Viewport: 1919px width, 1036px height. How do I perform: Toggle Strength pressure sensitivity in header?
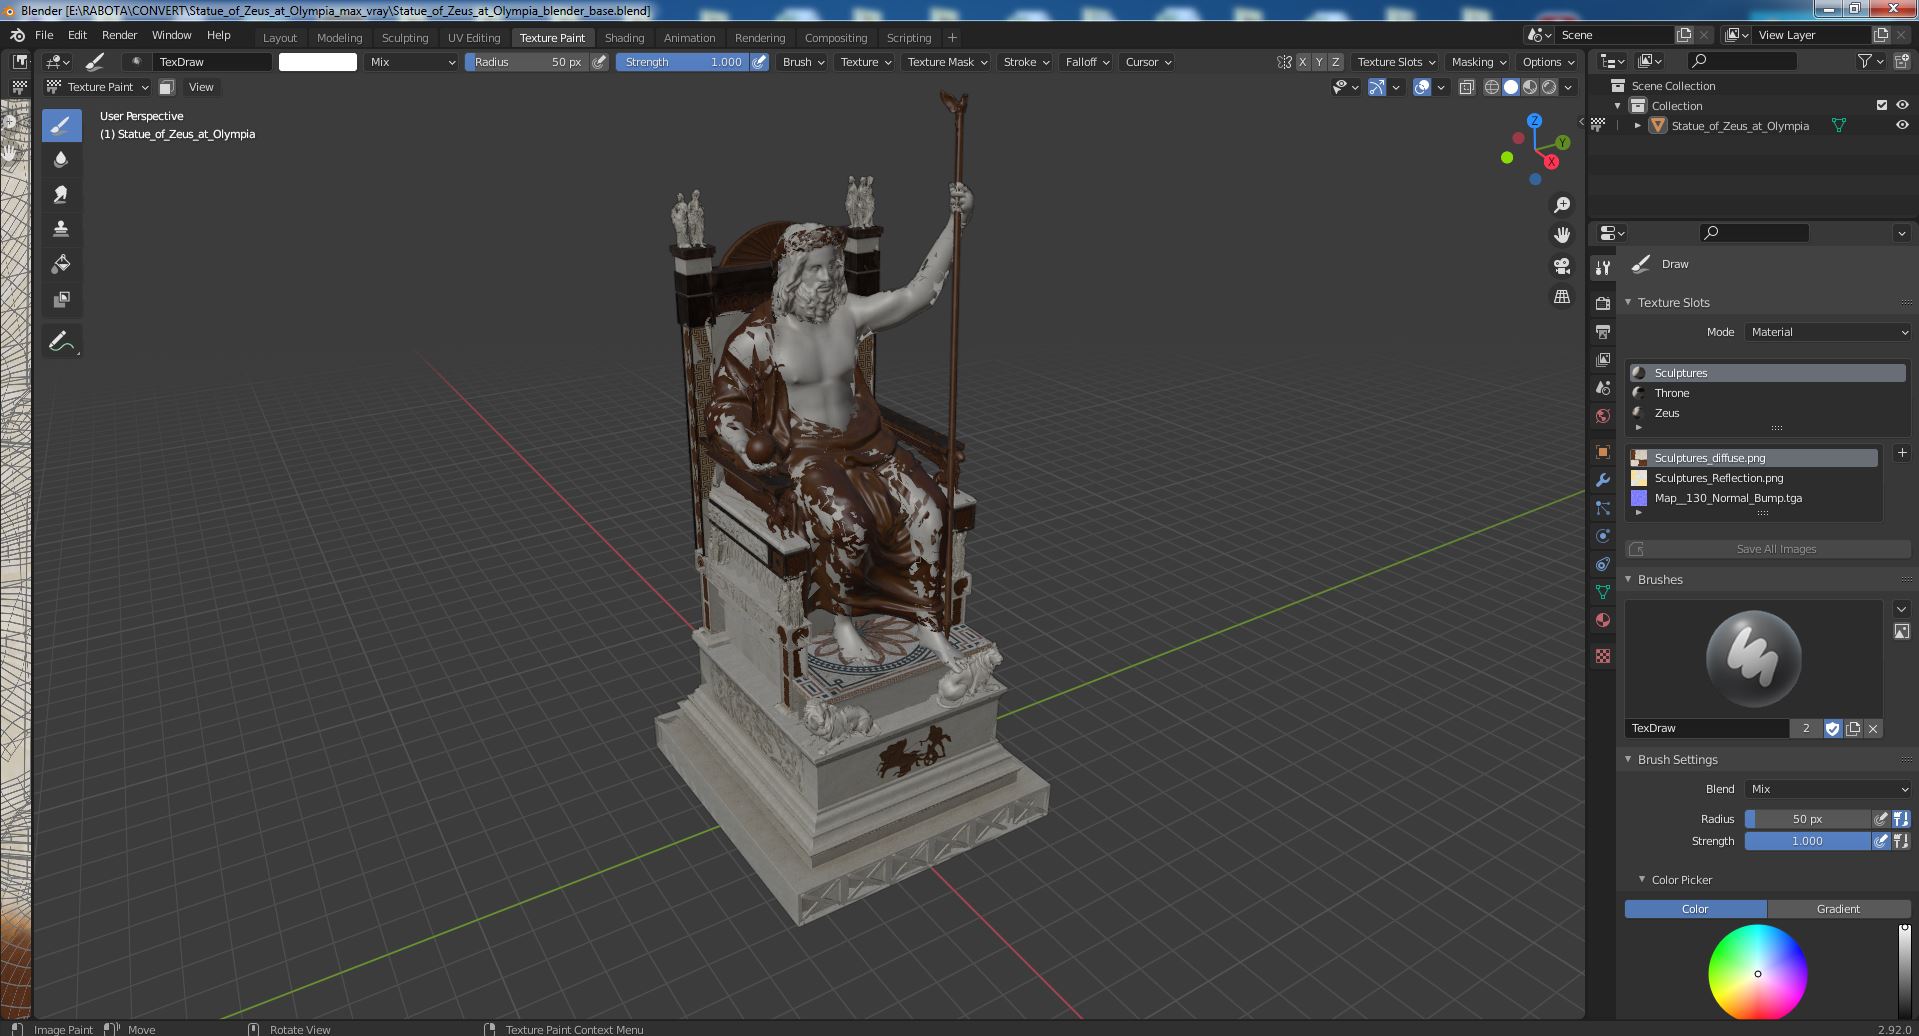(x=760, y=62)
